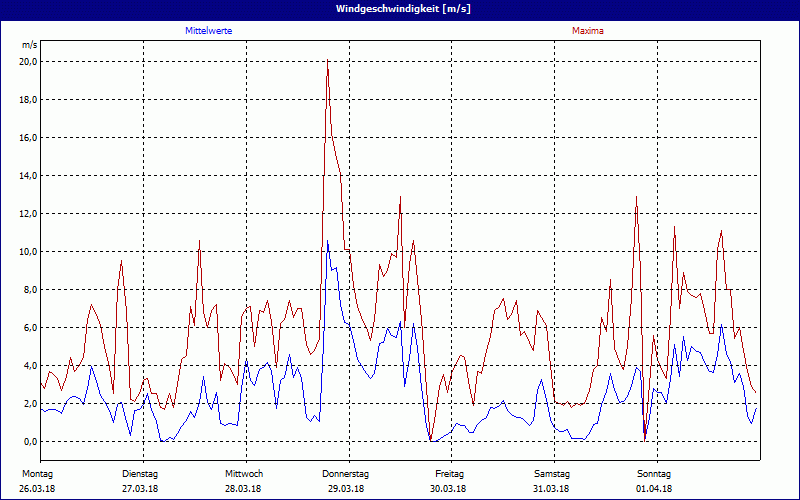
Task: Click the Samstag day label
Action: click(552, 474)
